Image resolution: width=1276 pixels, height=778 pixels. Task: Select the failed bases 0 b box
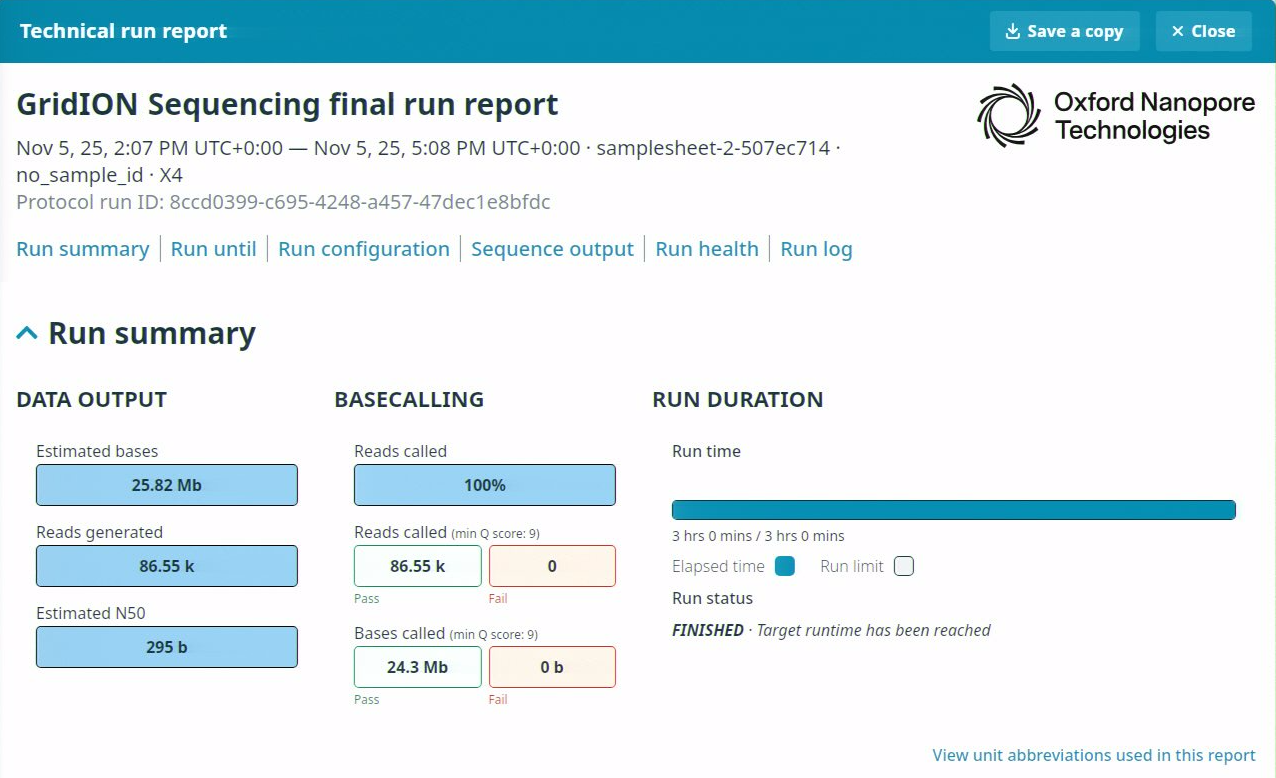(x=552, y=667)
